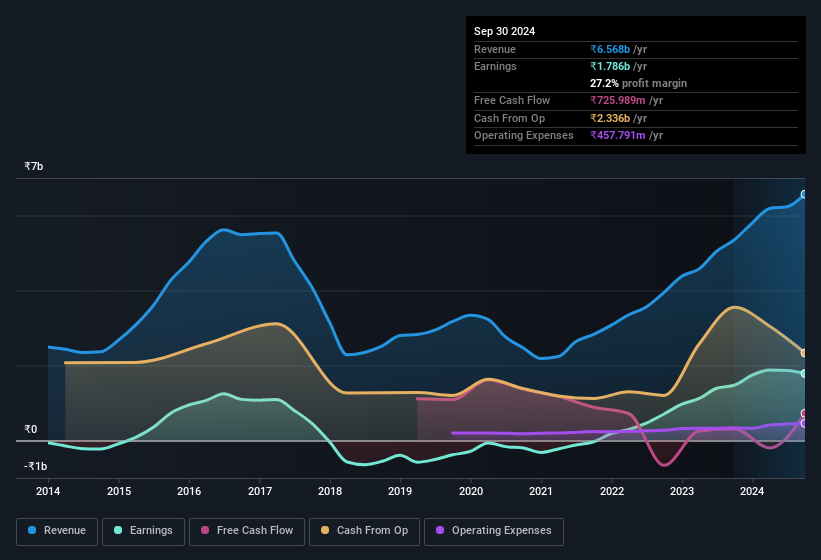
Task: Click the 2018 x-axis label
Action: point(330,491)
